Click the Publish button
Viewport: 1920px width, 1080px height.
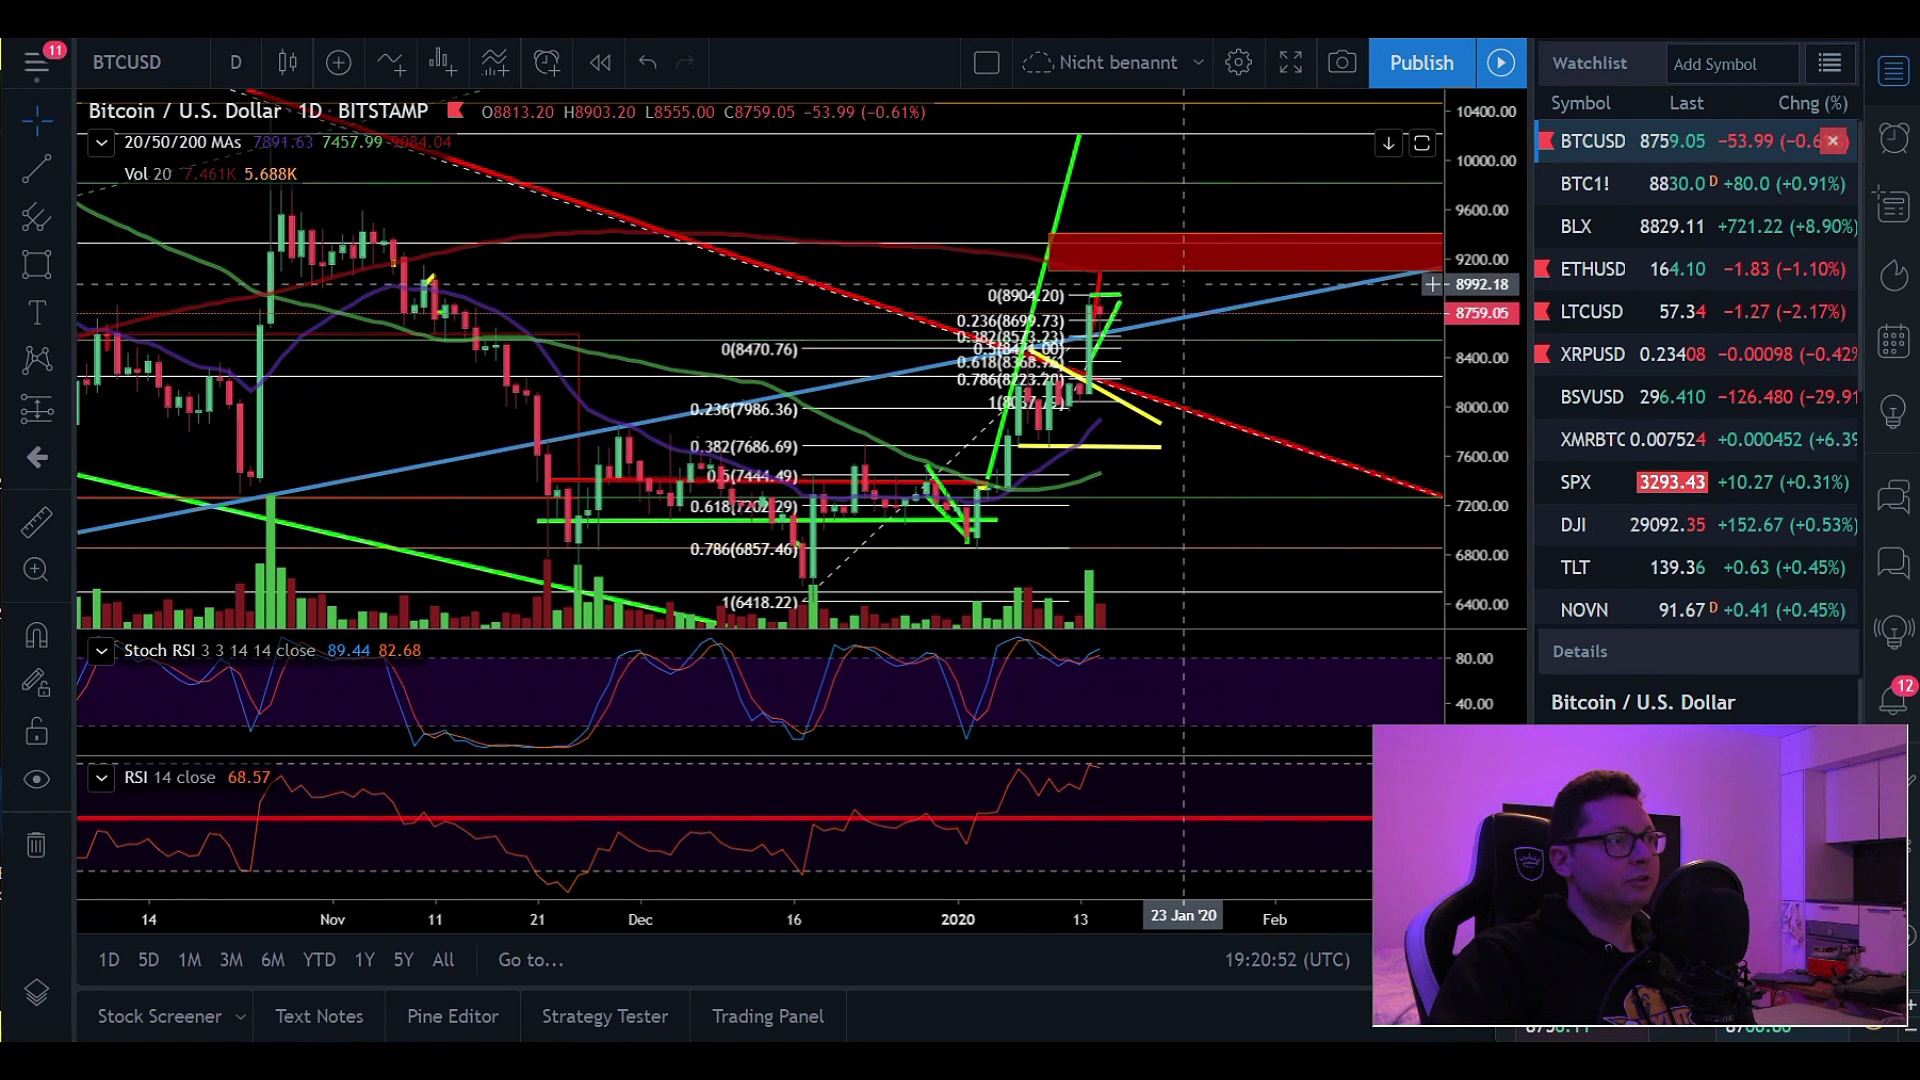point(1421,63)
